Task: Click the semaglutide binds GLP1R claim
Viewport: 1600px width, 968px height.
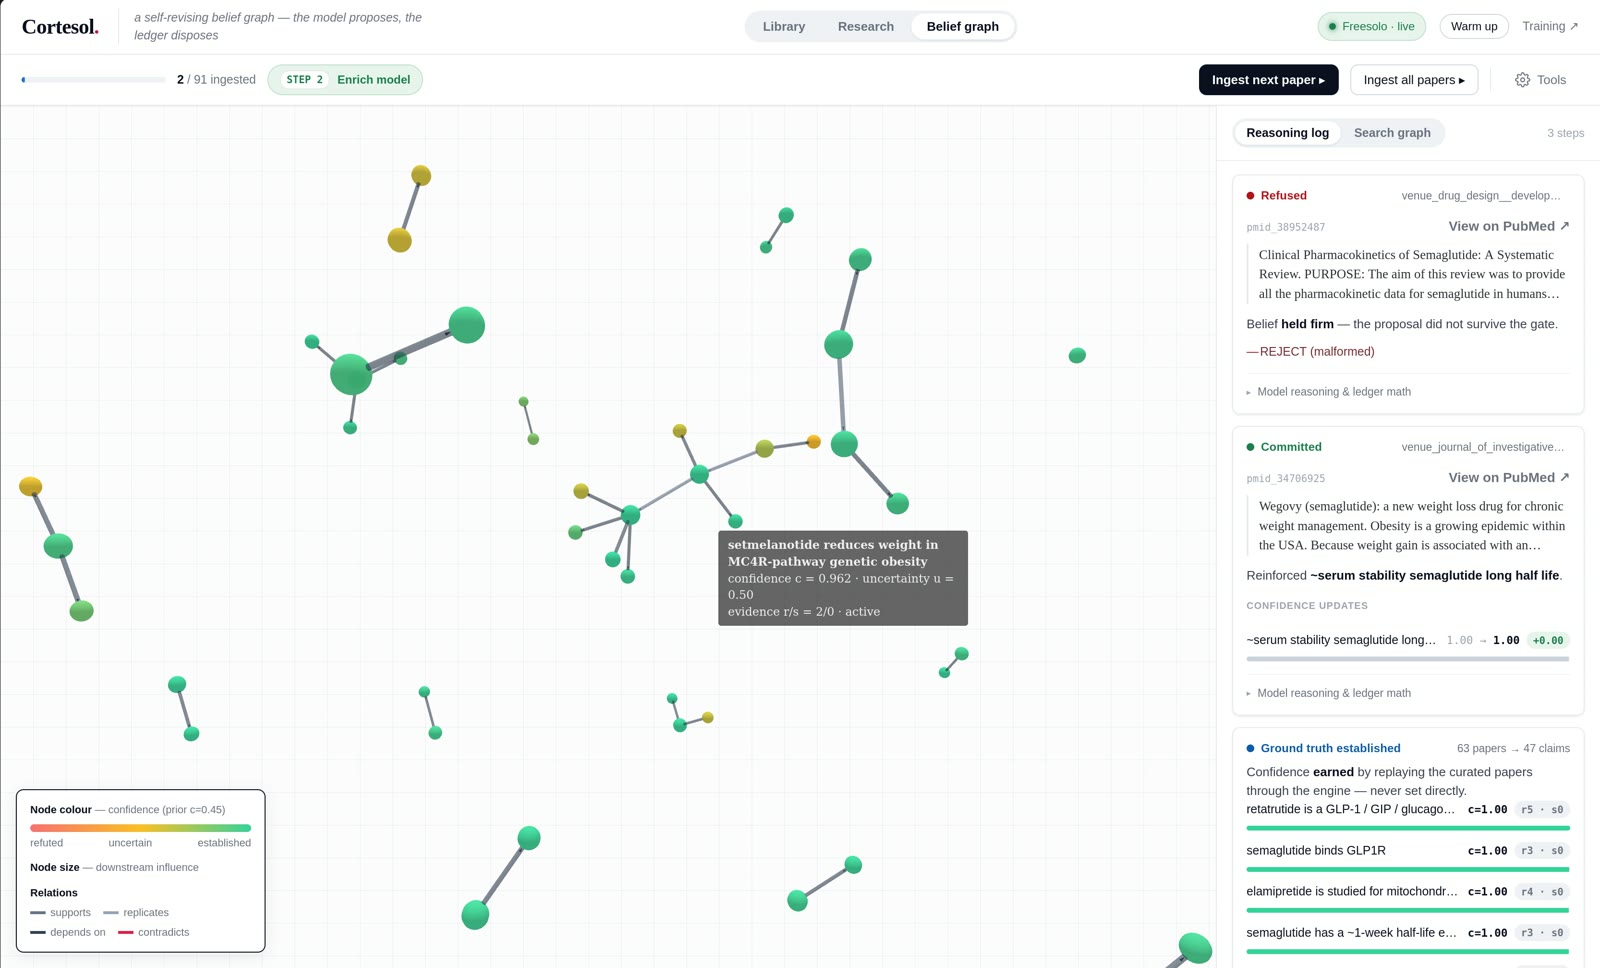Action: (1316, 851)
